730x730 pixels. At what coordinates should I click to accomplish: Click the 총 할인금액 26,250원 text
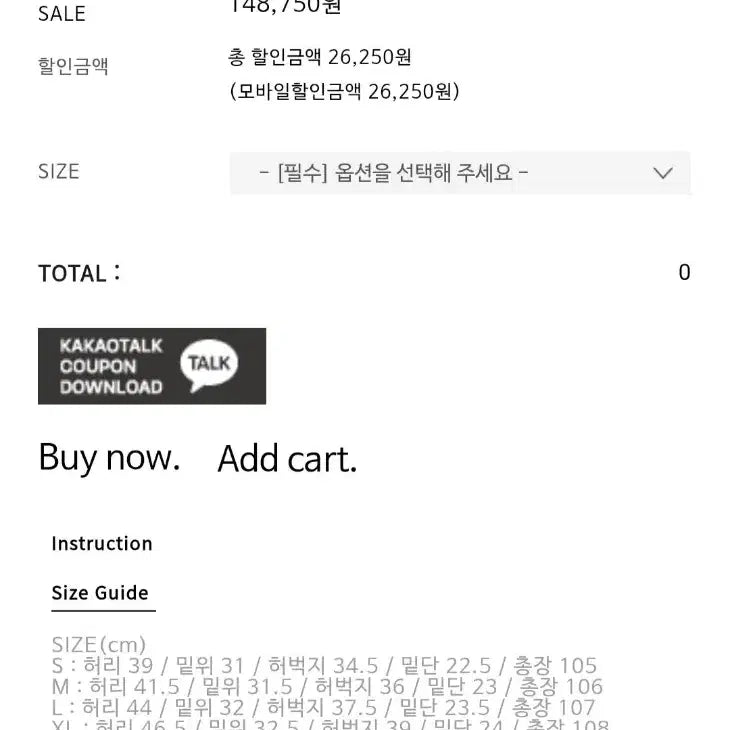point(319,57)
